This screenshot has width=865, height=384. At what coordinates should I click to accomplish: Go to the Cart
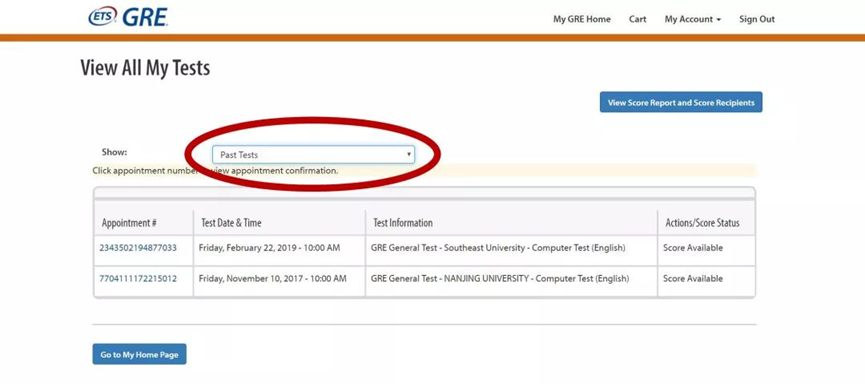pos(637,19)
